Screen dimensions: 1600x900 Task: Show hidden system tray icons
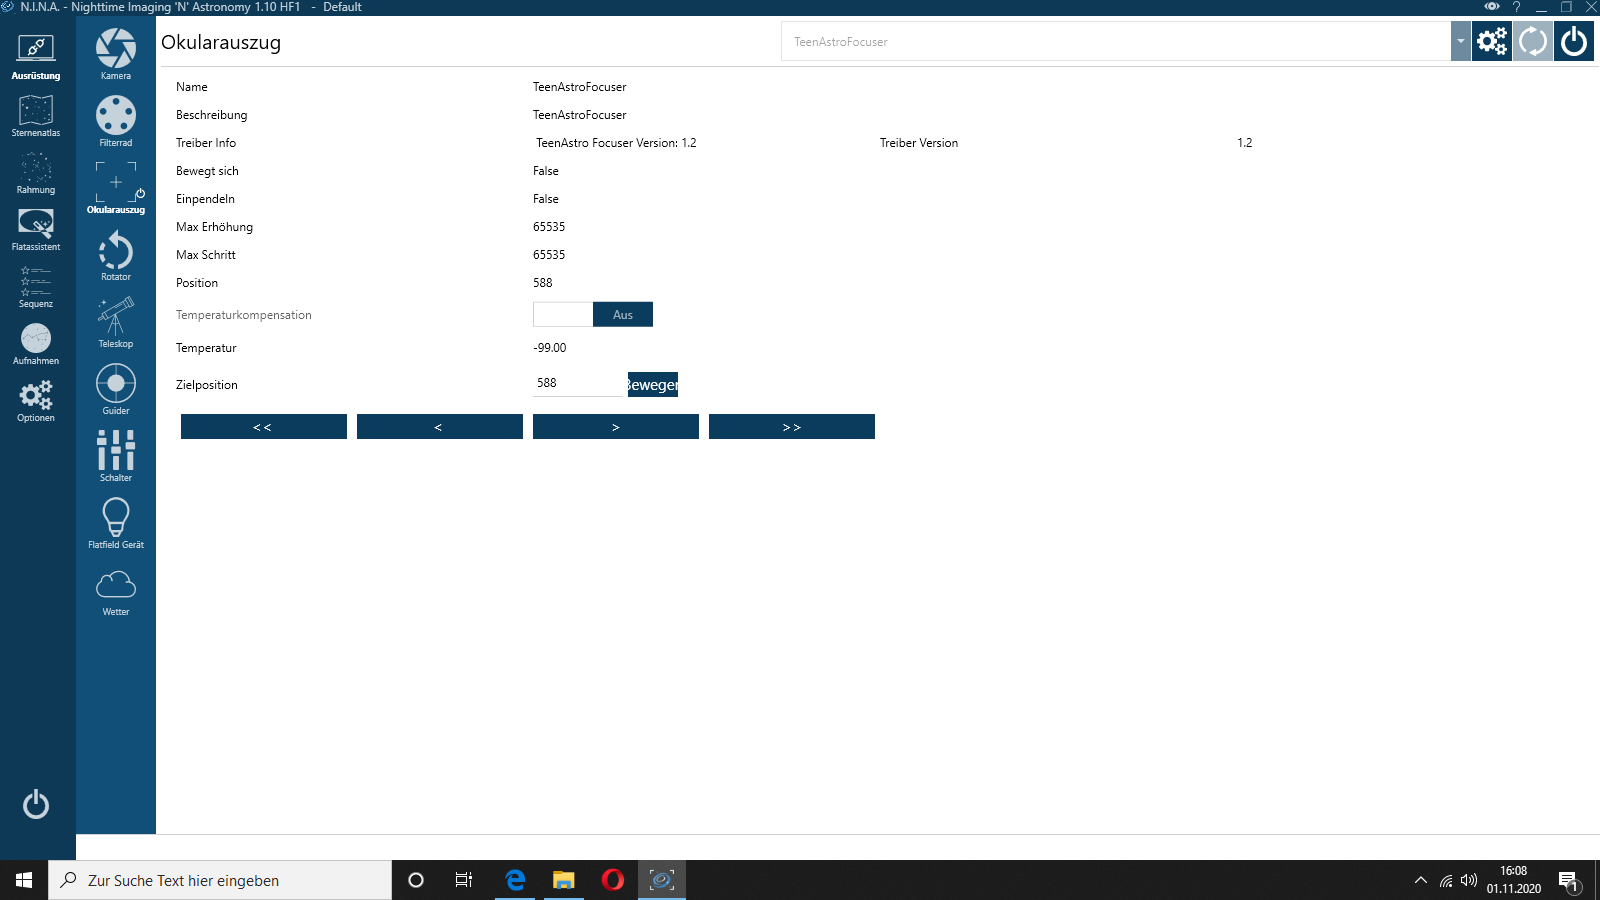pos(1421,880)
